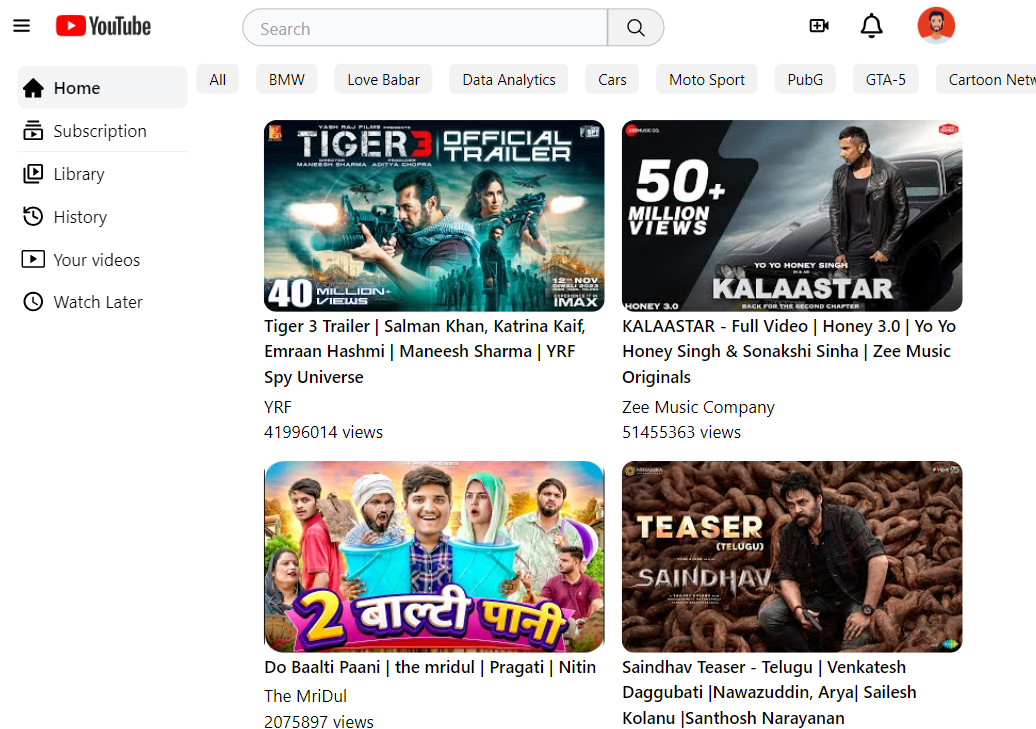
Task: Play the Tiger 3 trailer thumbnail
Action: pyautogui.click(x=434, y=215)
